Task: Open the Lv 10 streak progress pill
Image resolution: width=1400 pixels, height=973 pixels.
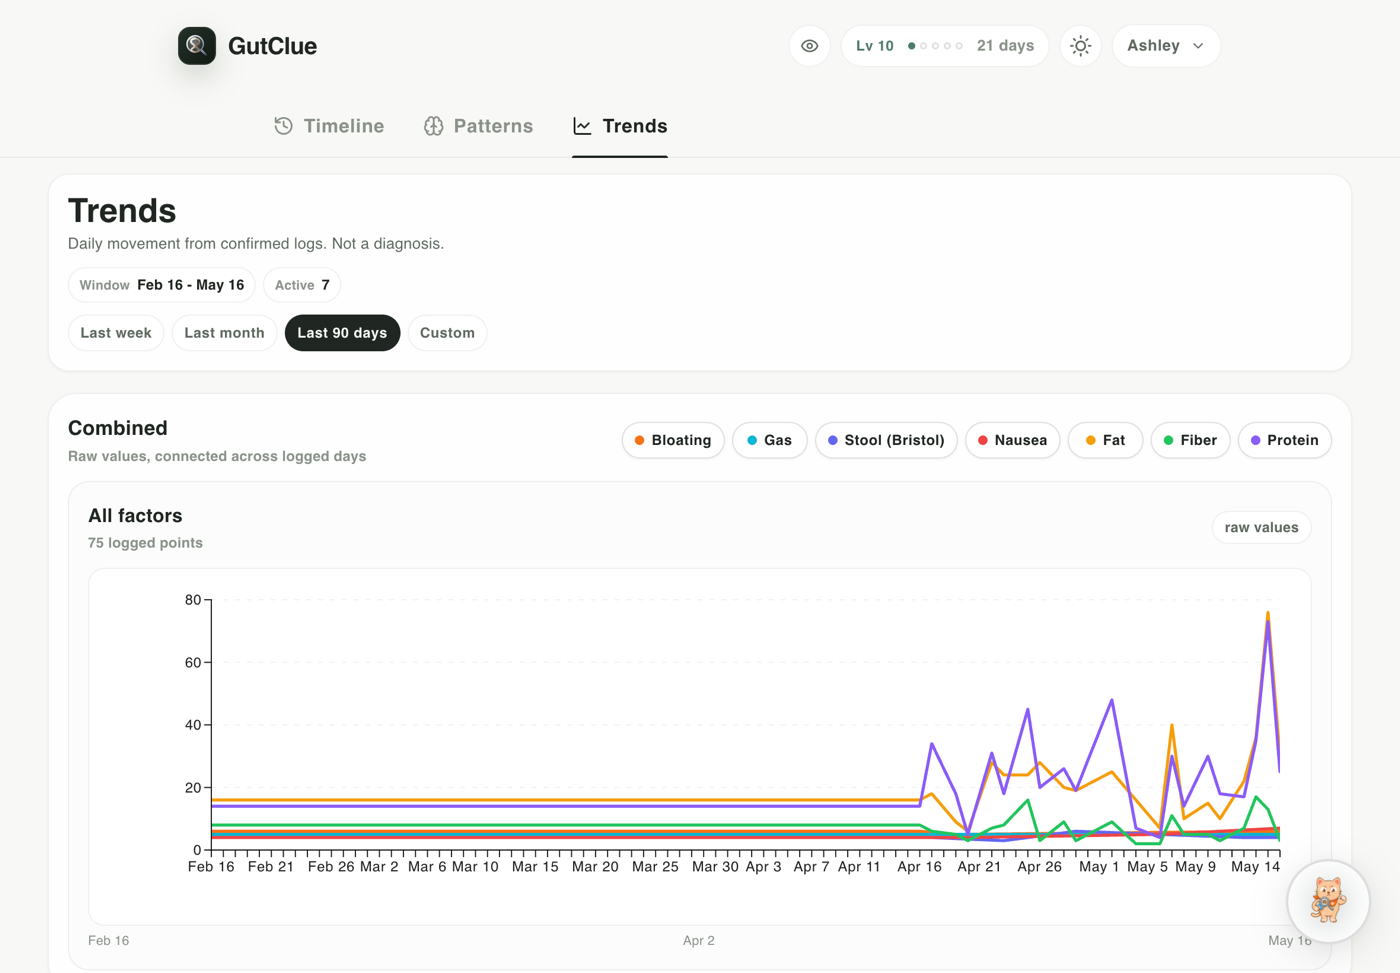Action: tap(945, 46)
